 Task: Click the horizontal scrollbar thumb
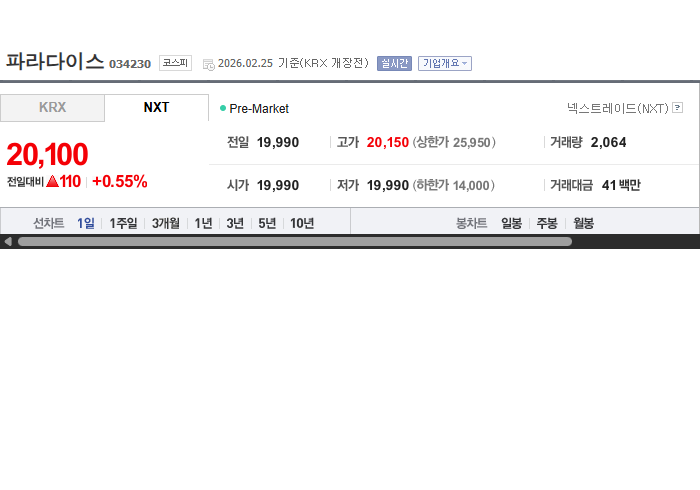295,241
